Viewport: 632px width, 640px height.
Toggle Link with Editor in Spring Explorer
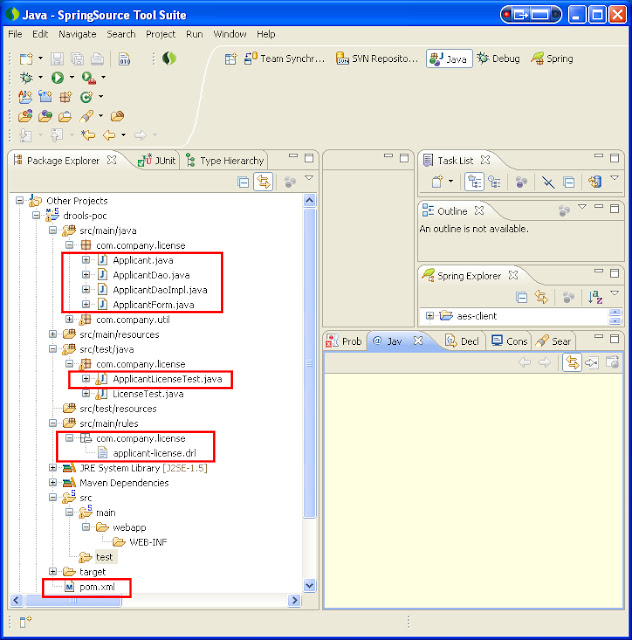541,297
